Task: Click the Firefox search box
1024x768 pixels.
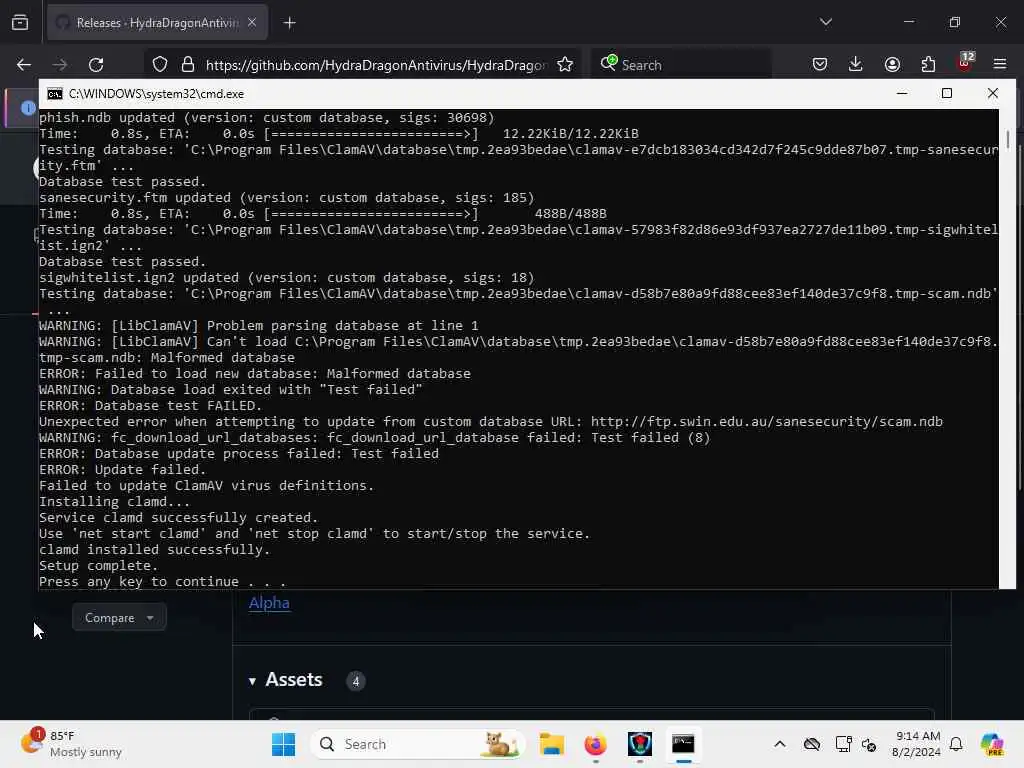Action: [681, 65]
